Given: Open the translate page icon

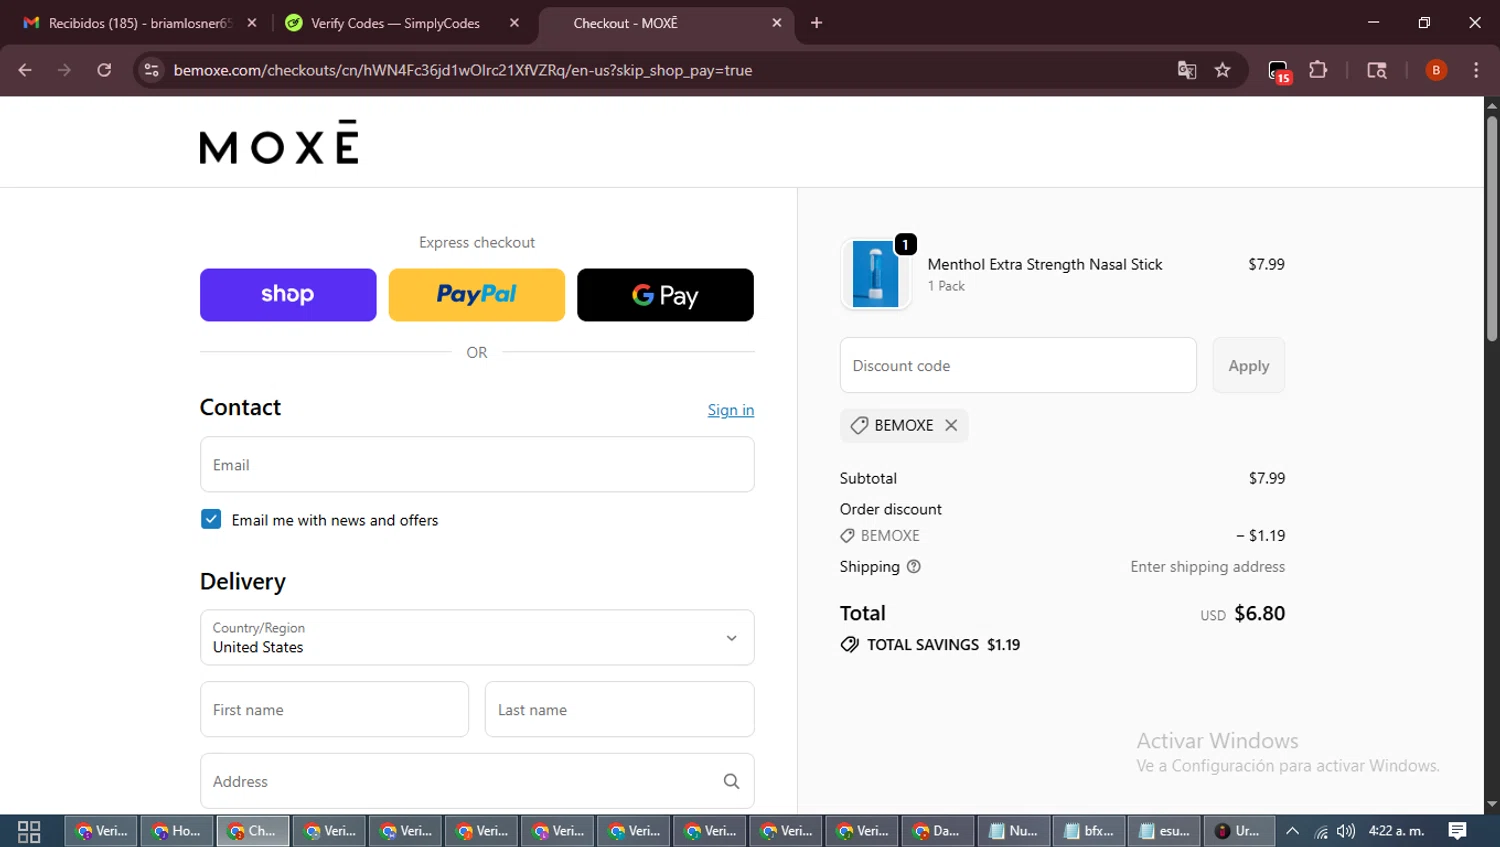Looking at the screenshot, I should coord(1187,70).
